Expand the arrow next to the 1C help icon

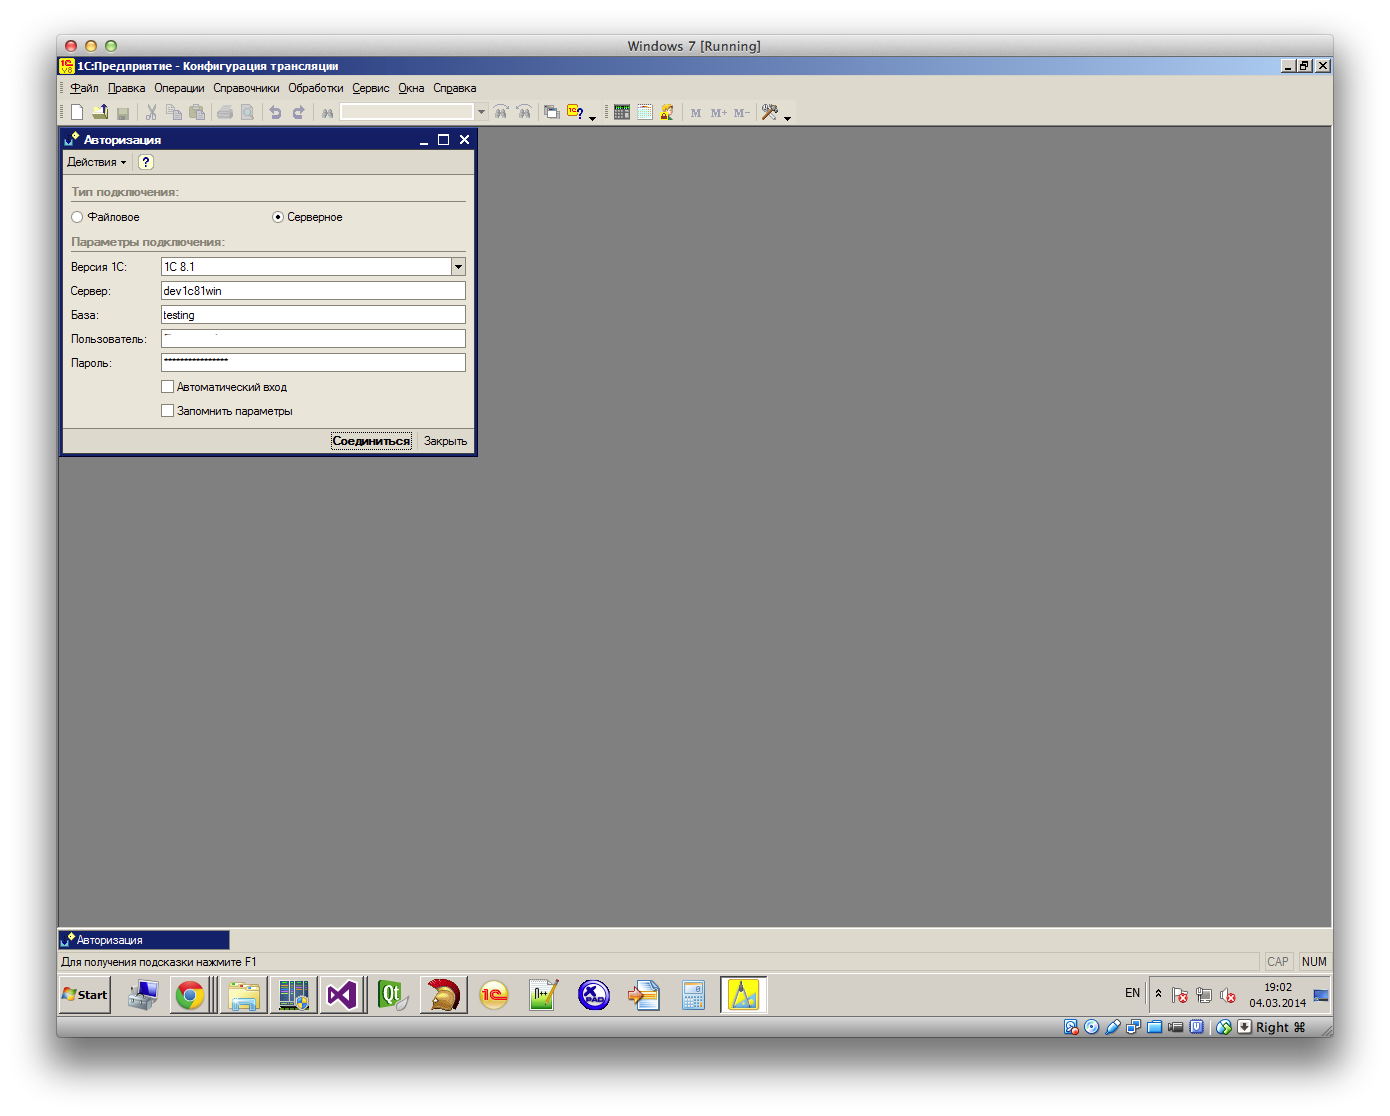tap(592, 118)
